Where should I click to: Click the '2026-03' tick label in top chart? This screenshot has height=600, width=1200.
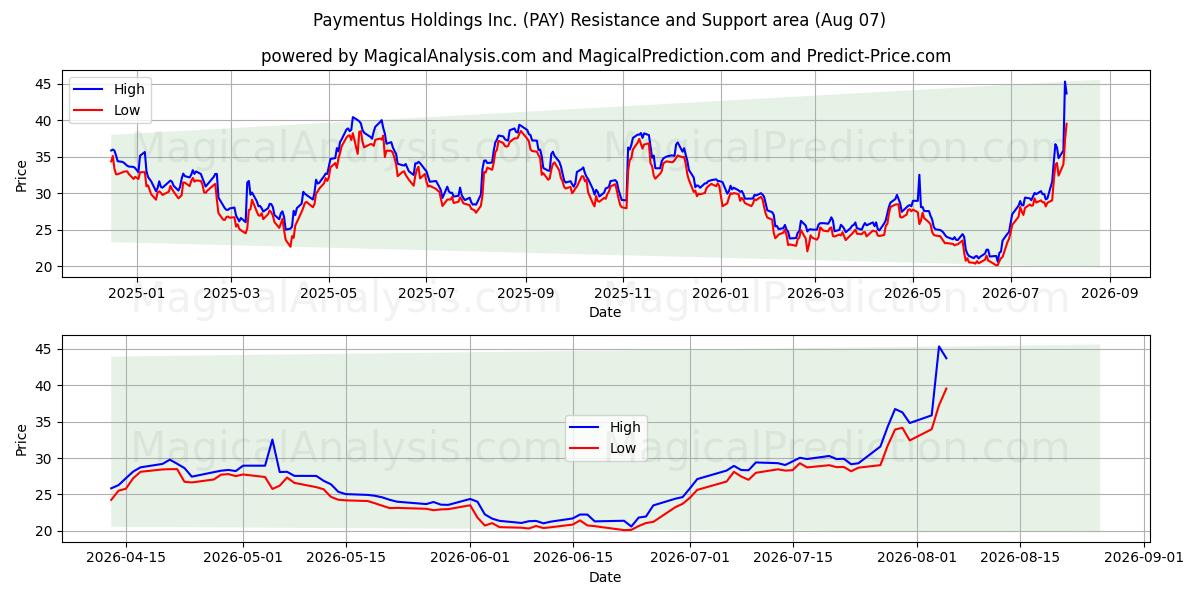(x=816, y=293)
